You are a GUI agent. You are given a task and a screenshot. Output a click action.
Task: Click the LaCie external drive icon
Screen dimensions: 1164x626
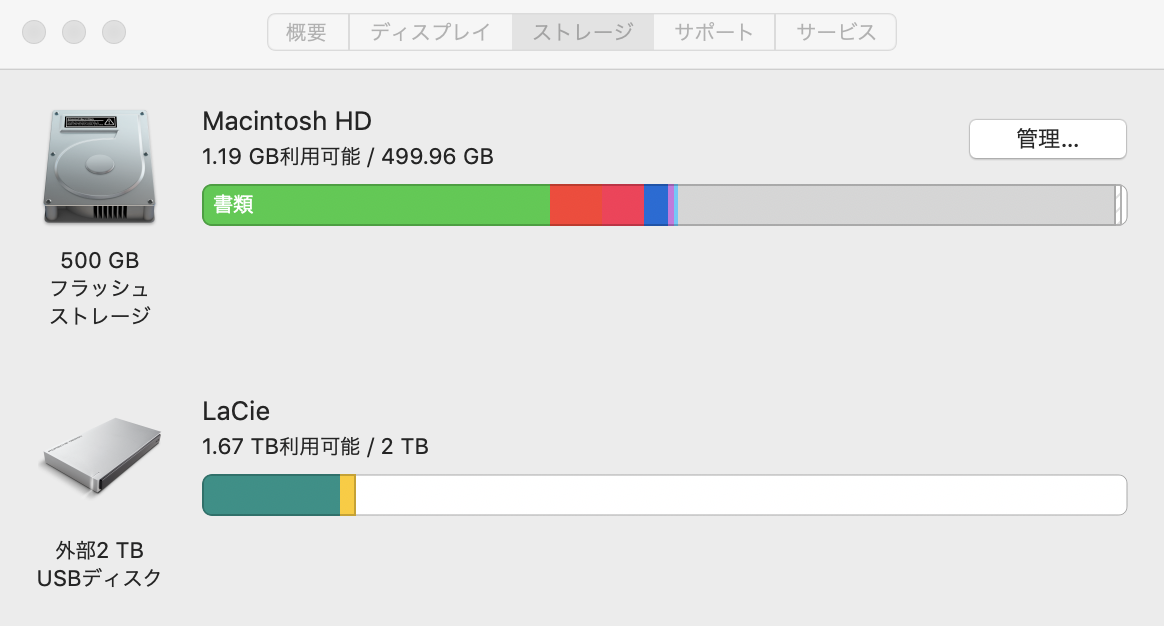pos(100,455)
